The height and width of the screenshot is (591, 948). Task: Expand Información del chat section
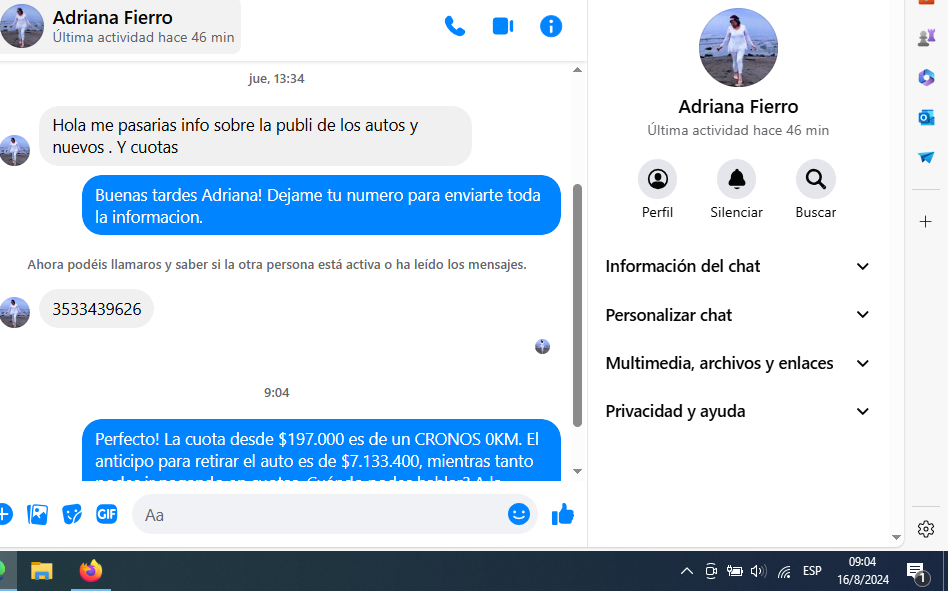coord(738,266)
